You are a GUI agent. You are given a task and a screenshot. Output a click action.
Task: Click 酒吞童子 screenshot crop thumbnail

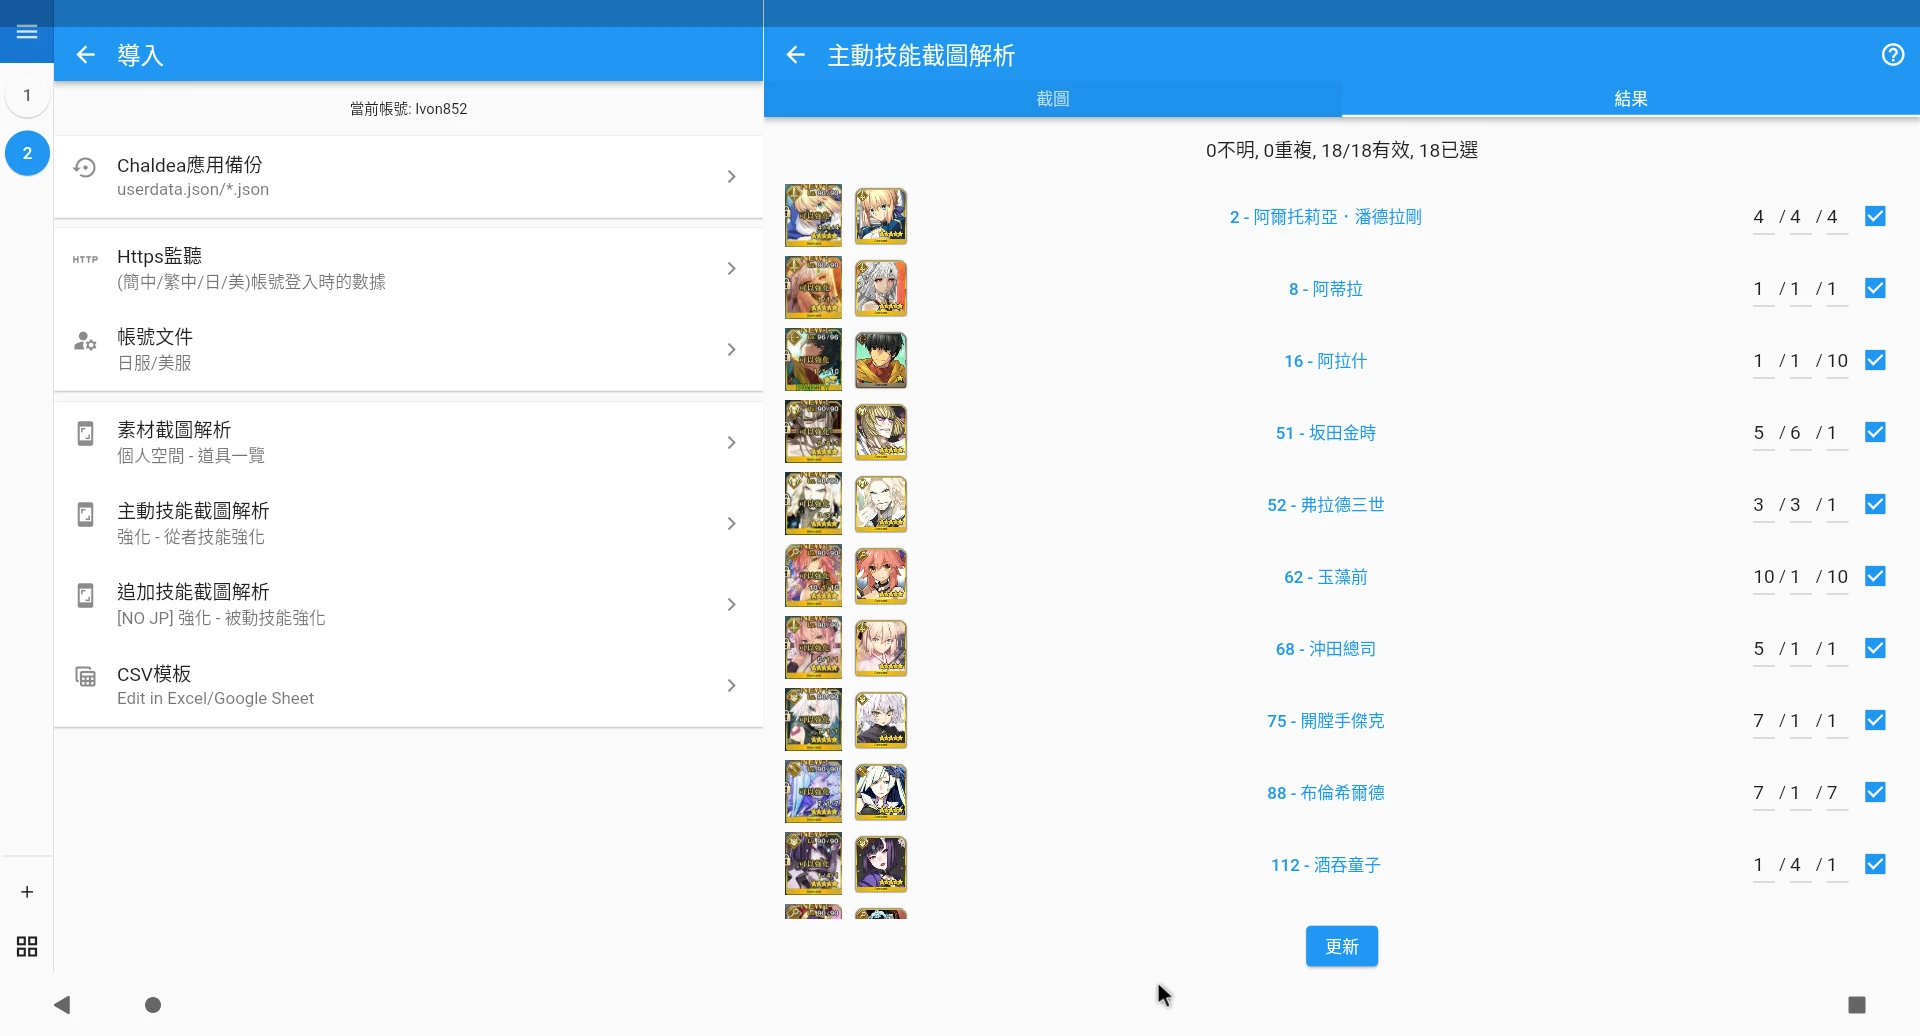813,864
